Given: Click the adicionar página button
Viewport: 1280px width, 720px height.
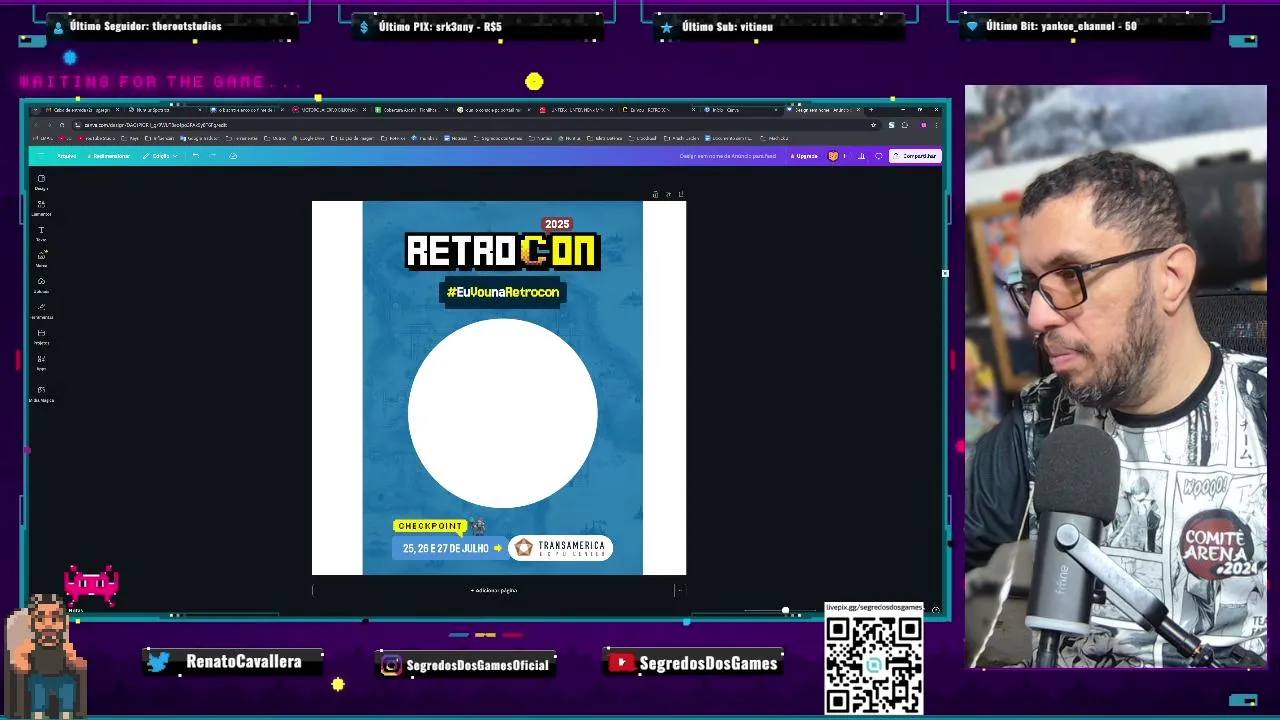Looking at the screenshot, I should pyautogui.click(x=494, y=590).
